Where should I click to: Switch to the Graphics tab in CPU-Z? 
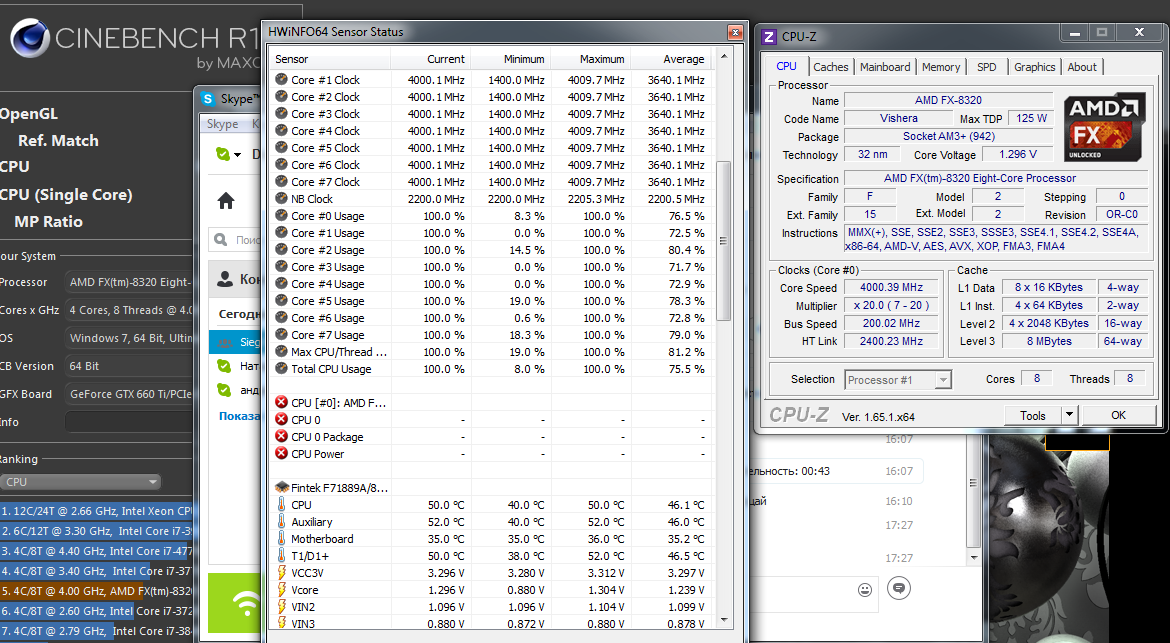point(1034,67)
